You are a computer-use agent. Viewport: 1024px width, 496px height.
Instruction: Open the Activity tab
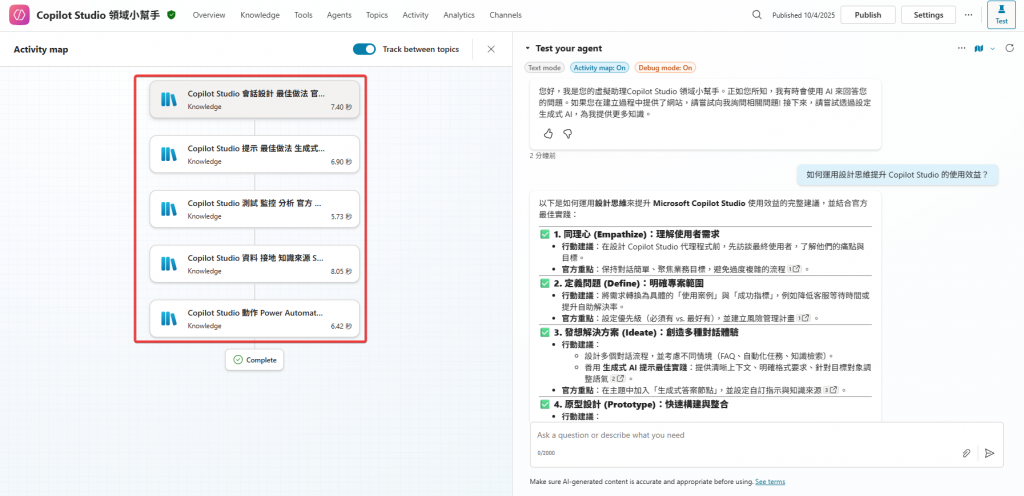pyautogui.click(x=415, y=15)
